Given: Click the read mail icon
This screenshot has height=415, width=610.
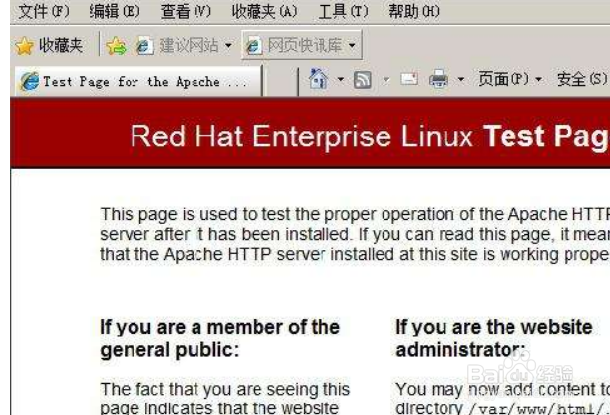Looking at the screenshot, I should coord(409,79).
